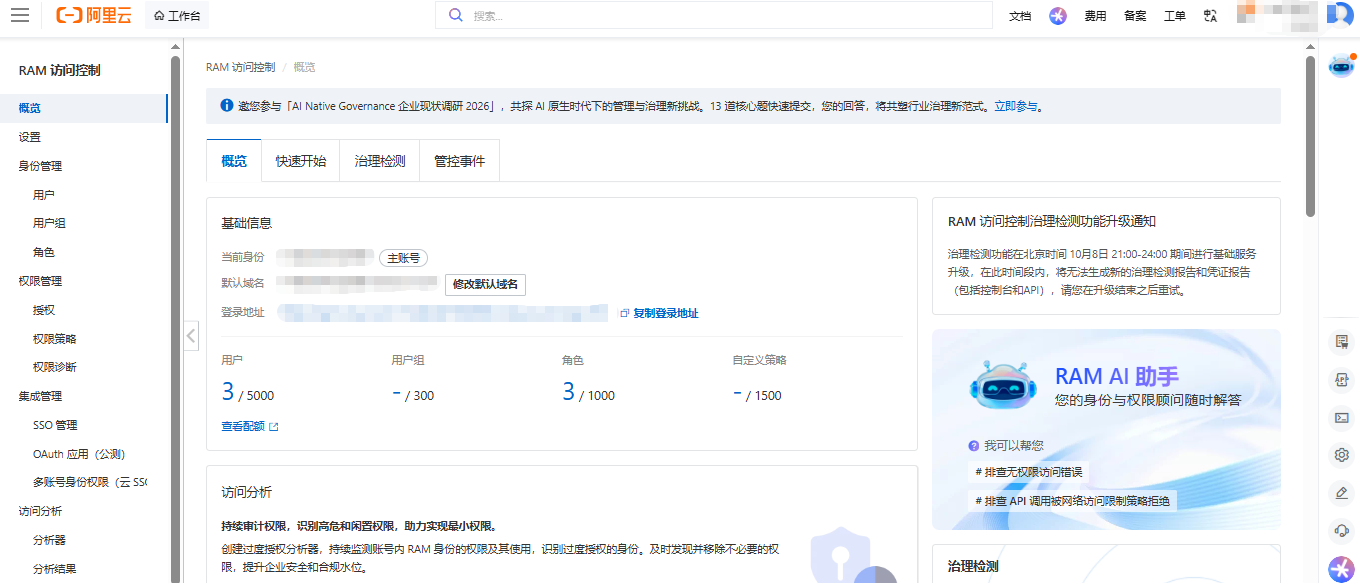Collapse the left sidebar with the arrow handle
This screenshot has width=1360, height=583.
(x=192, y=336)
